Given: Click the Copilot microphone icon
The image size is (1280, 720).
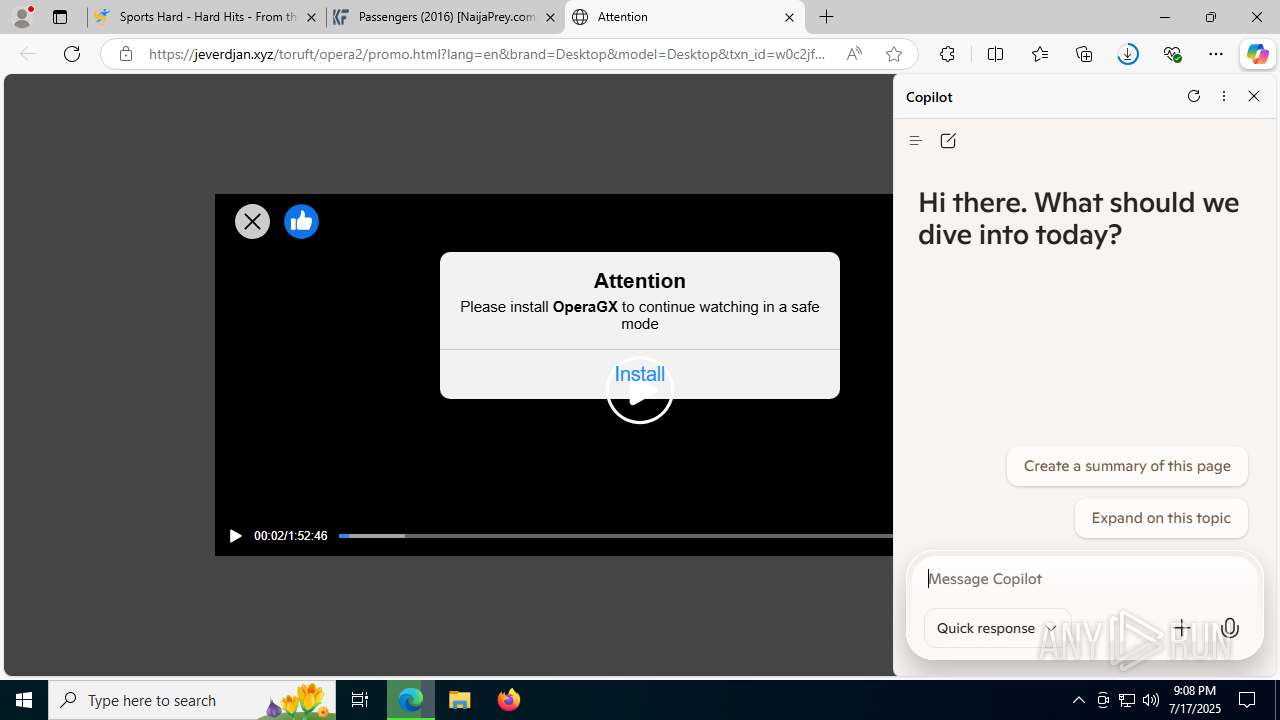Looking at the screenshot, I should (x=1230, y=628).
